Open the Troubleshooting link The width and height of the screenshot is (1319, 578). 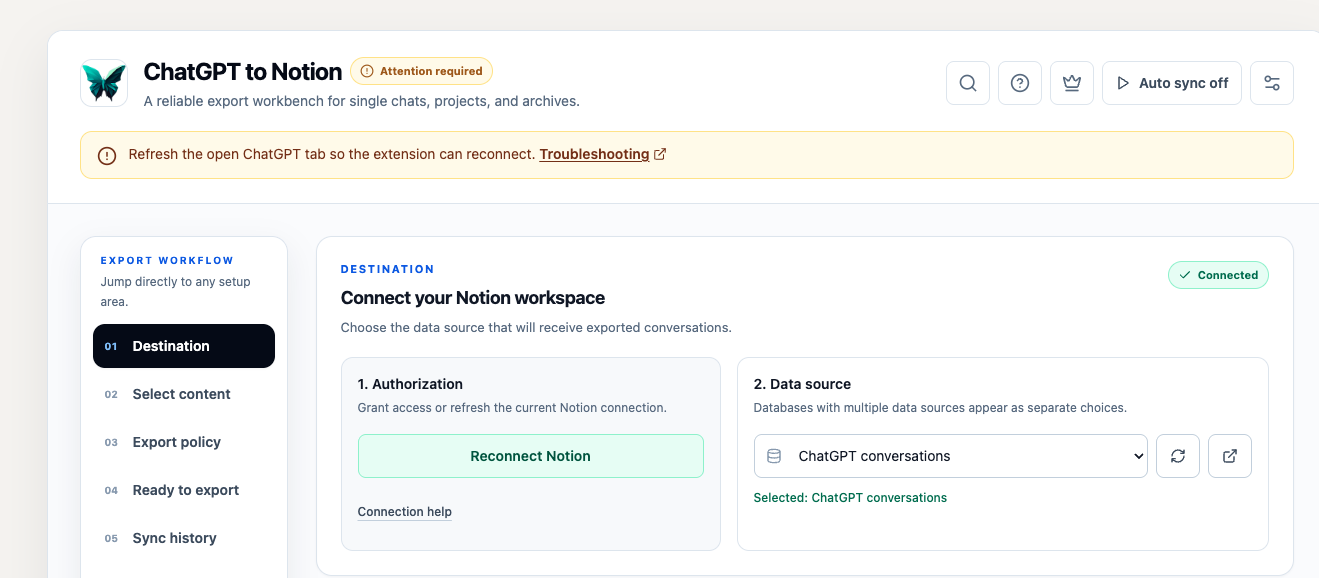603,155
